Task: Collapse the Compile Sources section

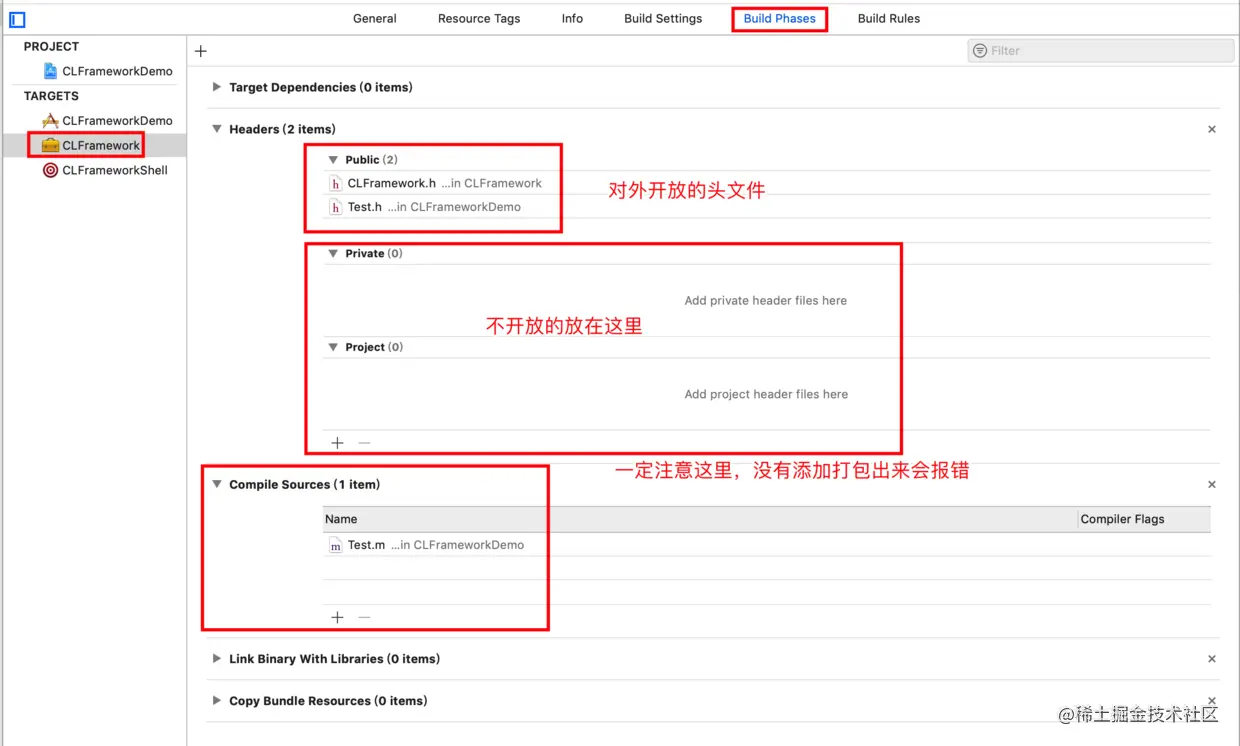Action: coord(216,484)
